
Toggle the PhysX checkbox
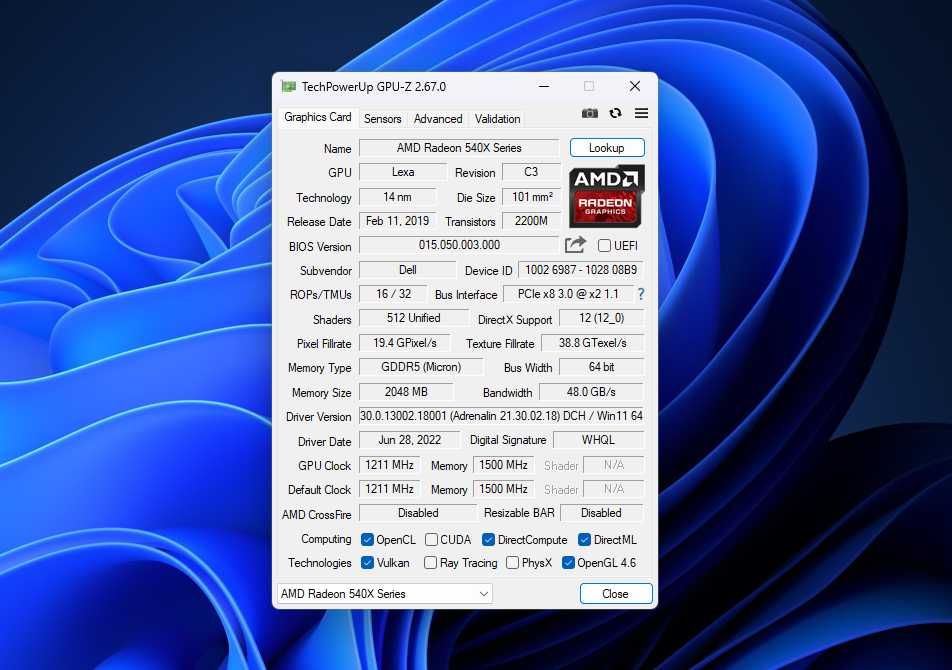pyautogui.click(x=512, y=563)
